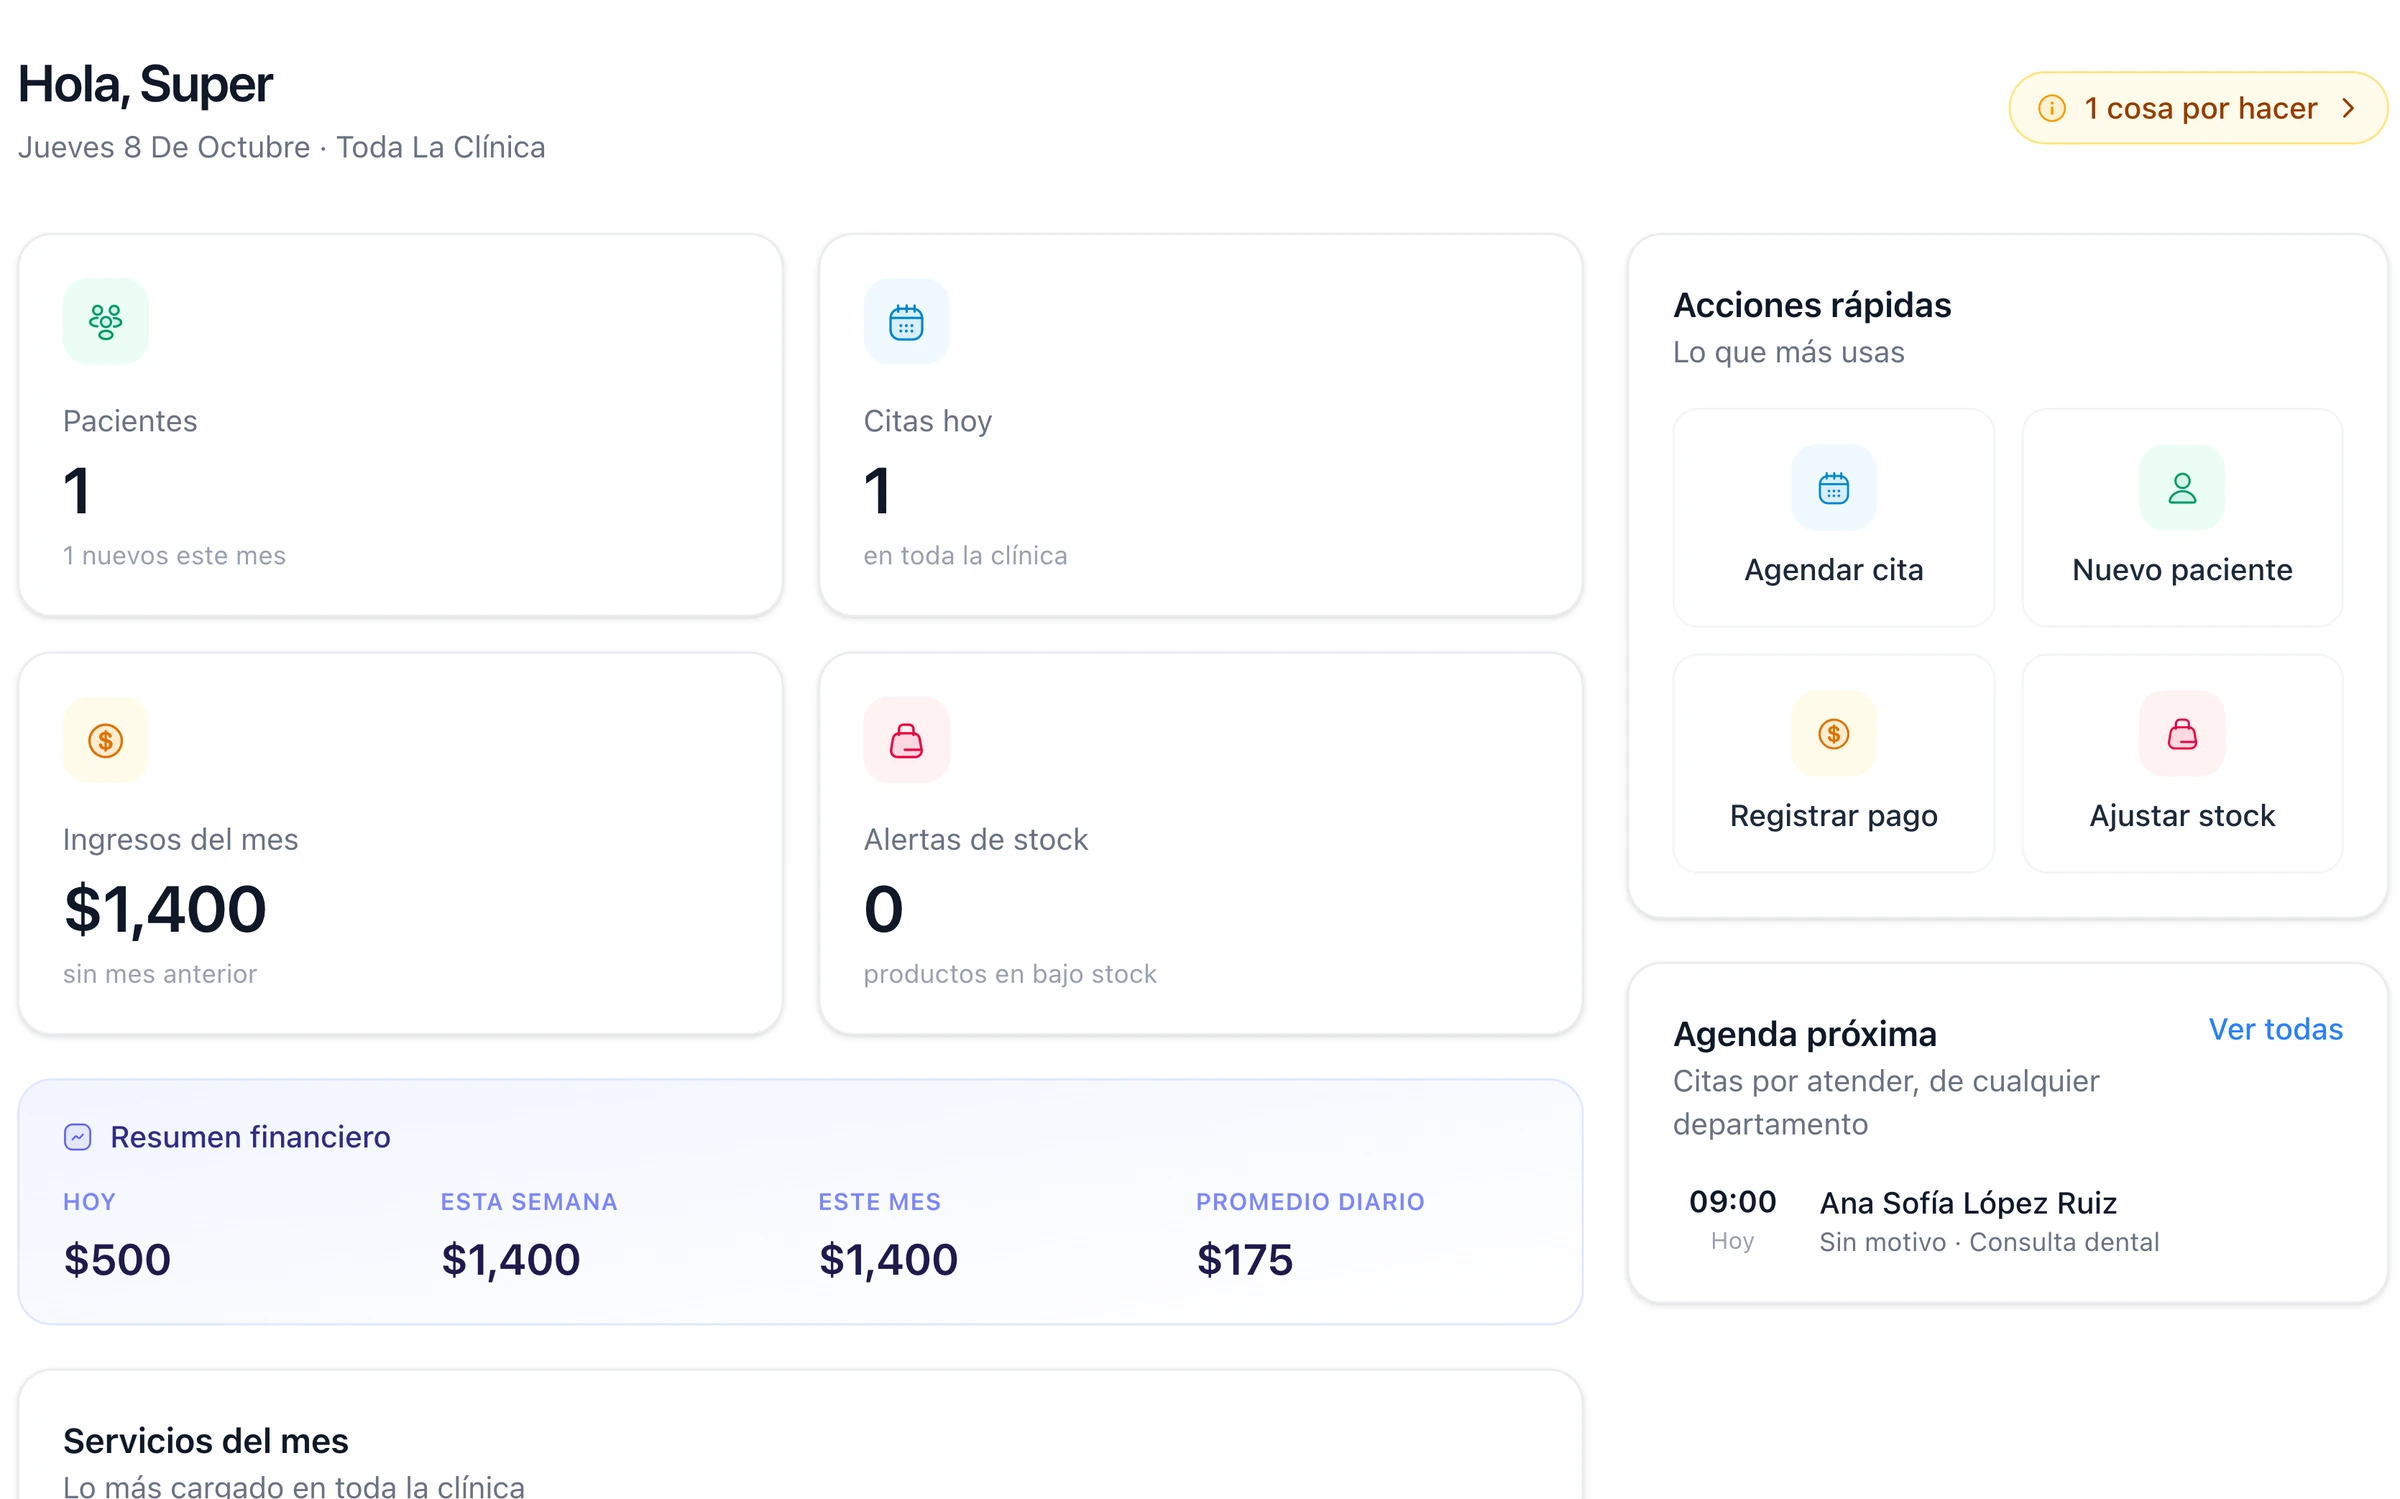Click the $1,400 value under ESTA SEMANA

[510, 1259]
